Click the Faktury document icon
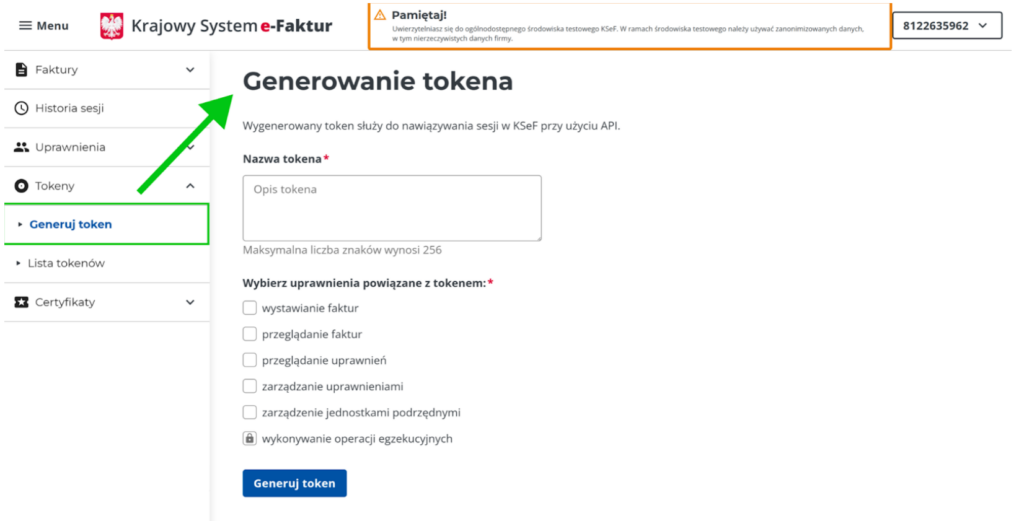 22,70
